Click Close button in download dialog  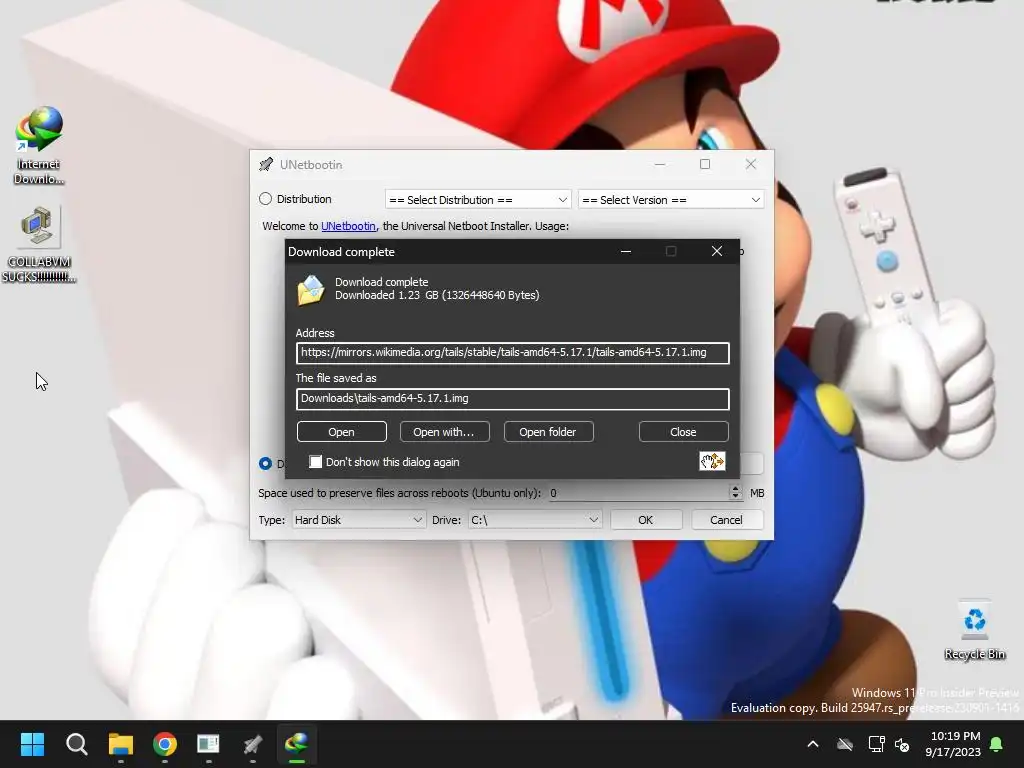tap(683, 432)
